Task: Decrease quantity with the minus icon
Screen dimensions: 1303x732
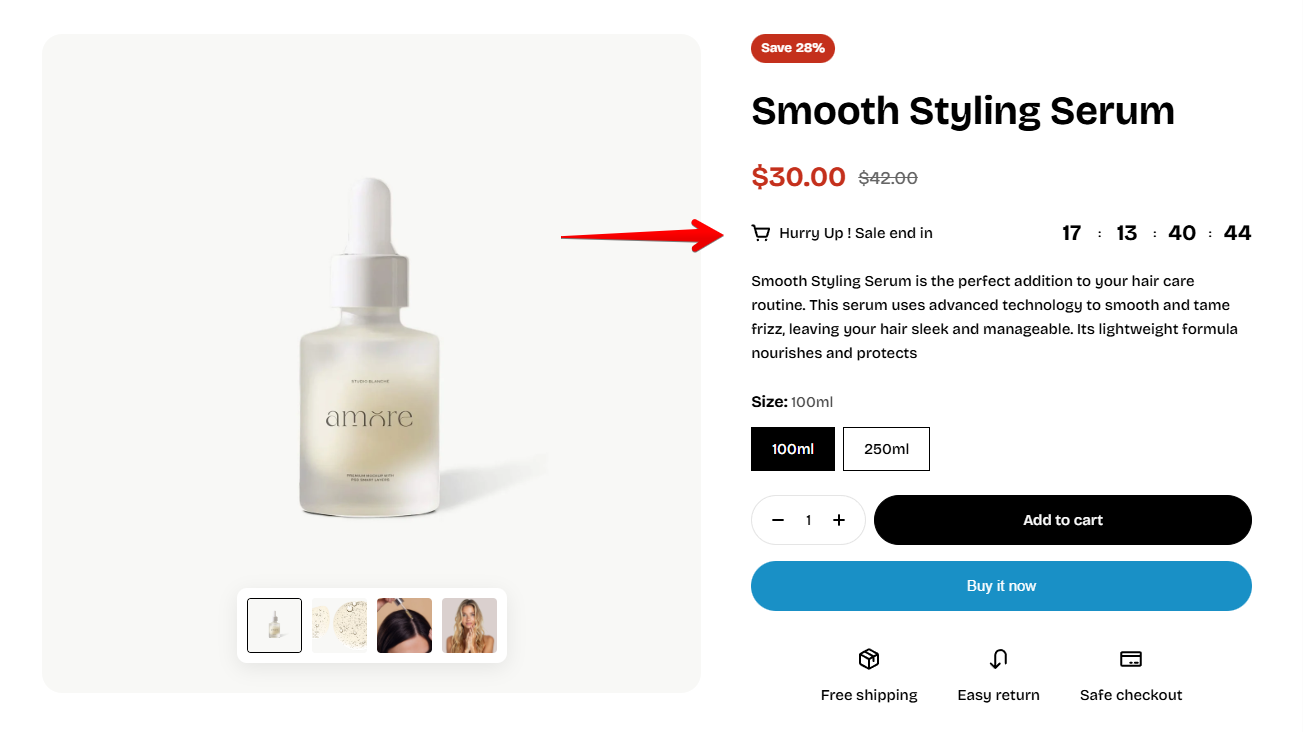Action: pos(778,520)
